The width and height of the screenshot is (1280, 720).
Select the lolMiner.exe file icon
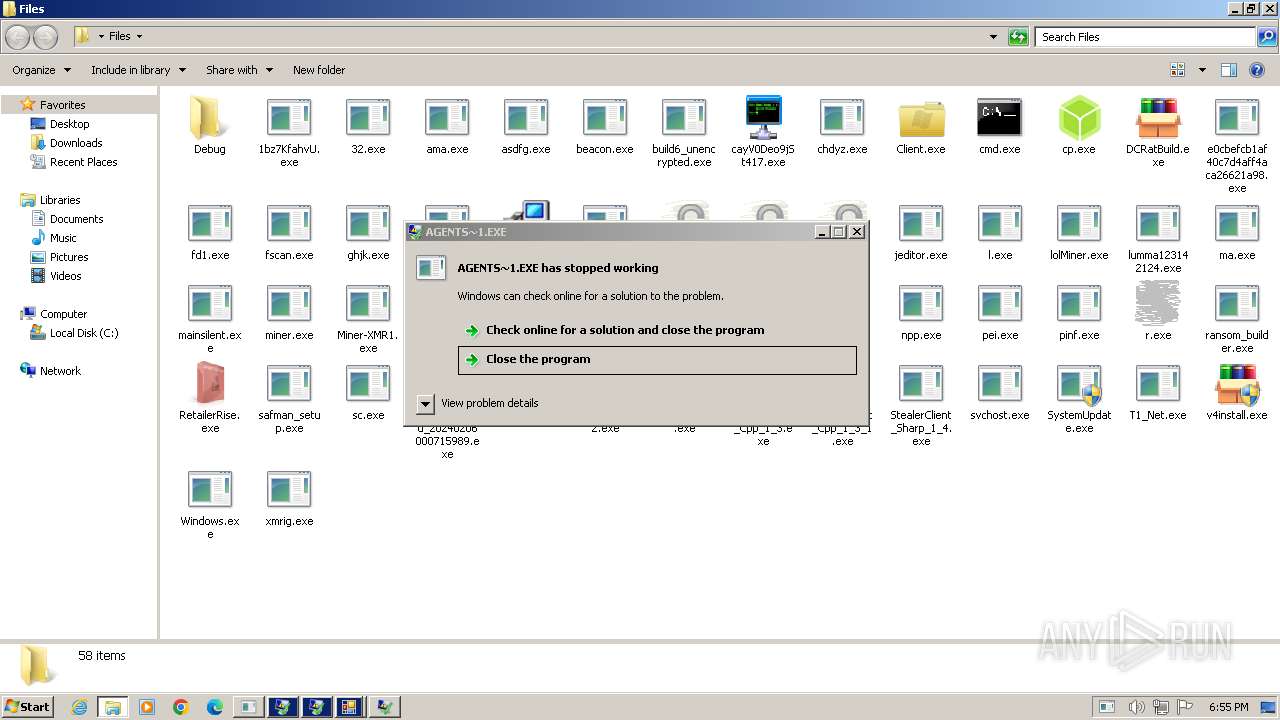pos(1079,224)
